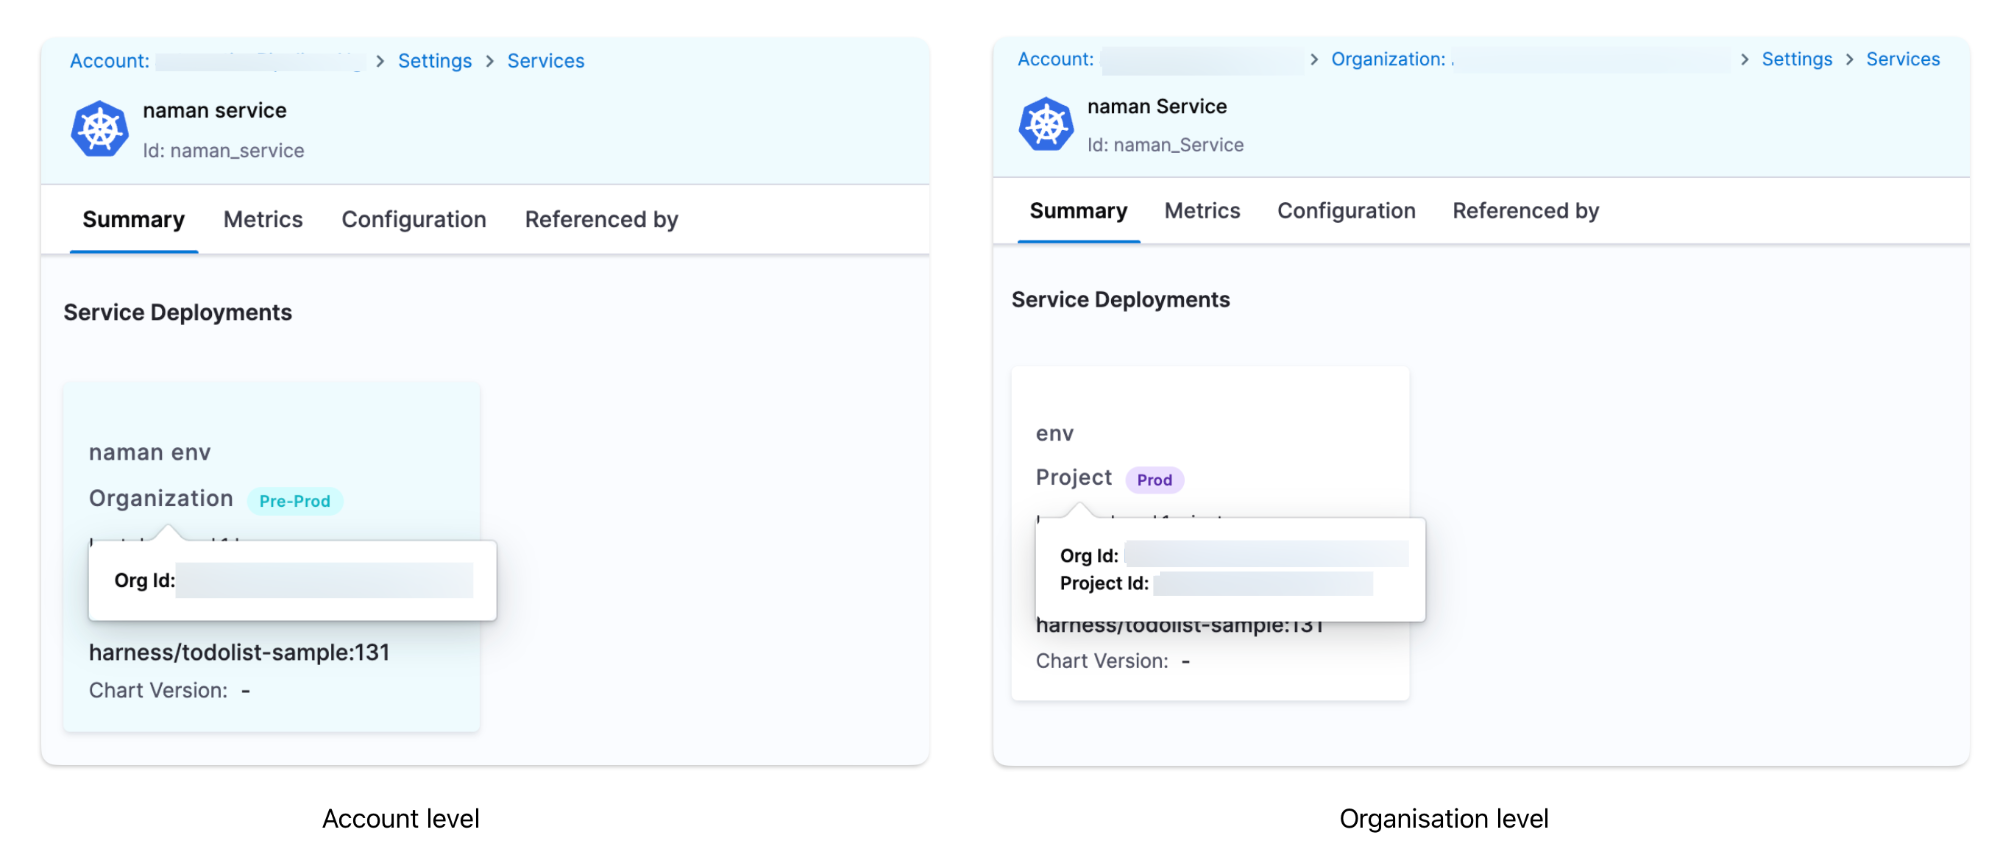2000x865 pixels.
Task: Switch to Referenced by tab in Account panel
Action: tap(601, 220)
